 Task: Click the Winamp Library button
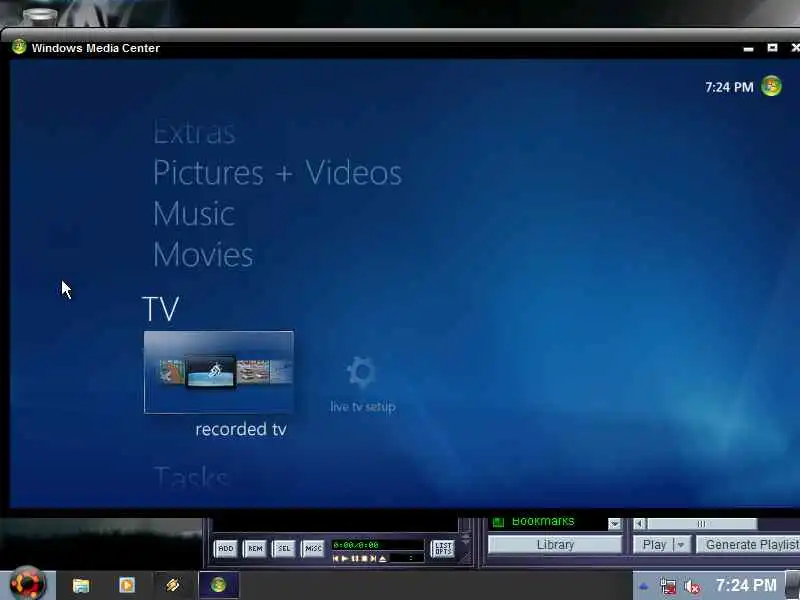point(555,544)
